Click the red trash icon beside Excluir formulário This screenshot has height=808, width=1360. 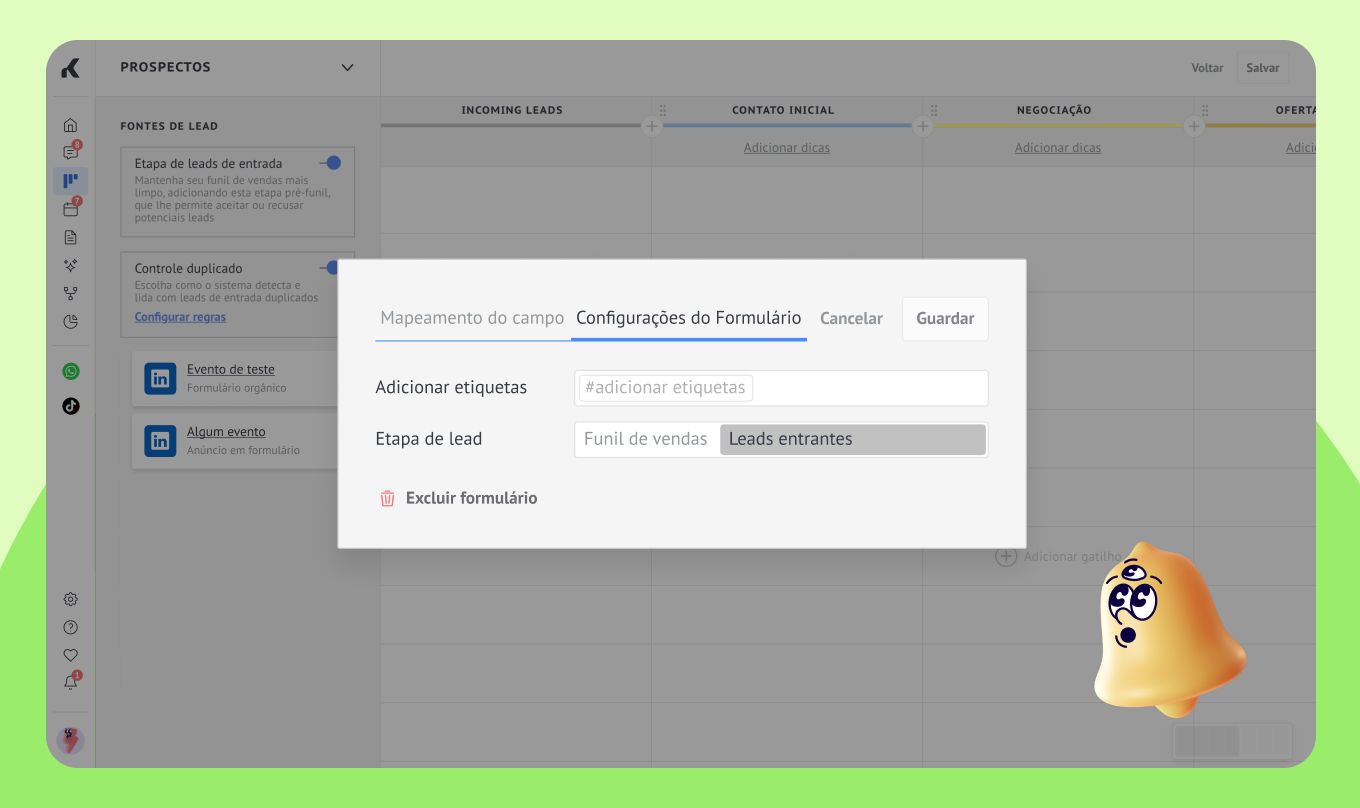coord(387,498)
